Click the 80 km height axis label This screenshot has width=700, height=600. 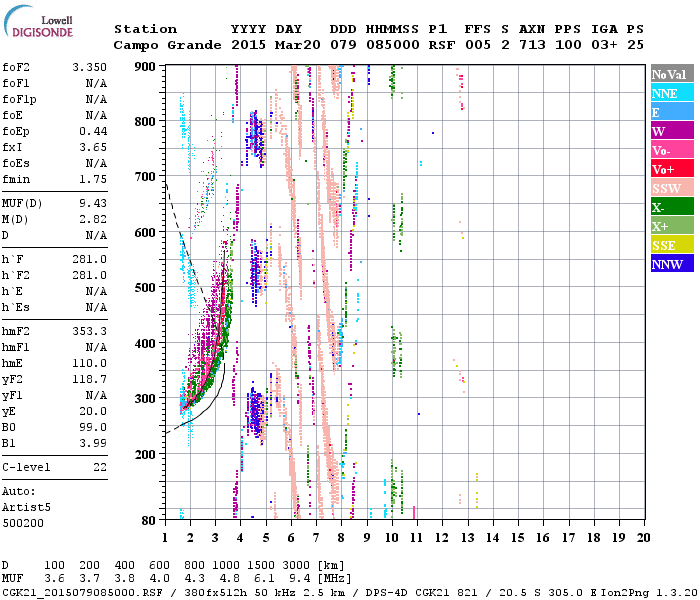click(x=149, y=521)
